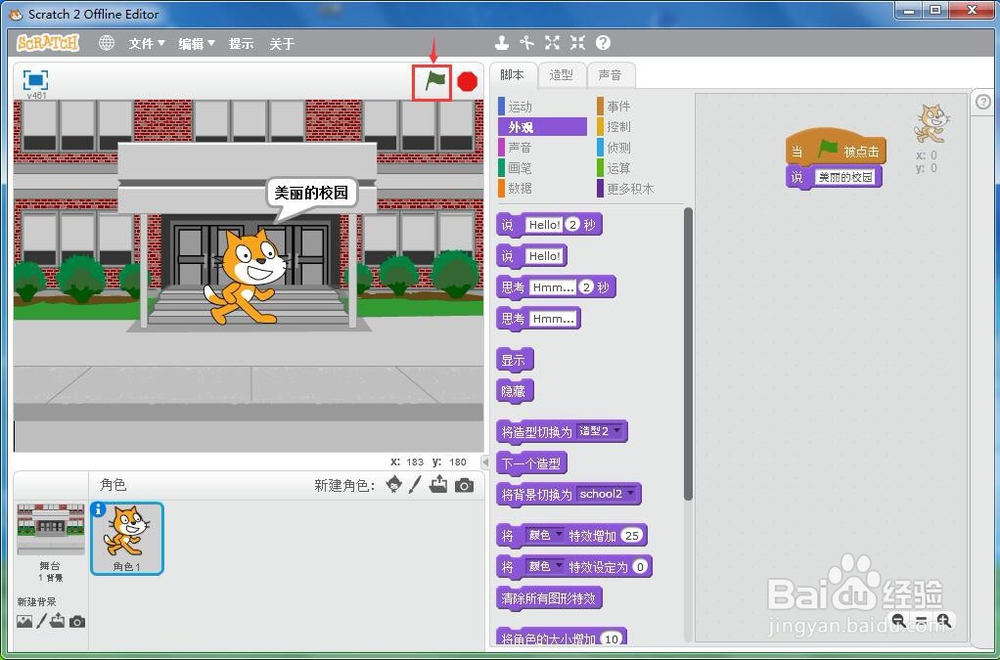
Task: Upload backdrop from file
Action: (57, 620)
